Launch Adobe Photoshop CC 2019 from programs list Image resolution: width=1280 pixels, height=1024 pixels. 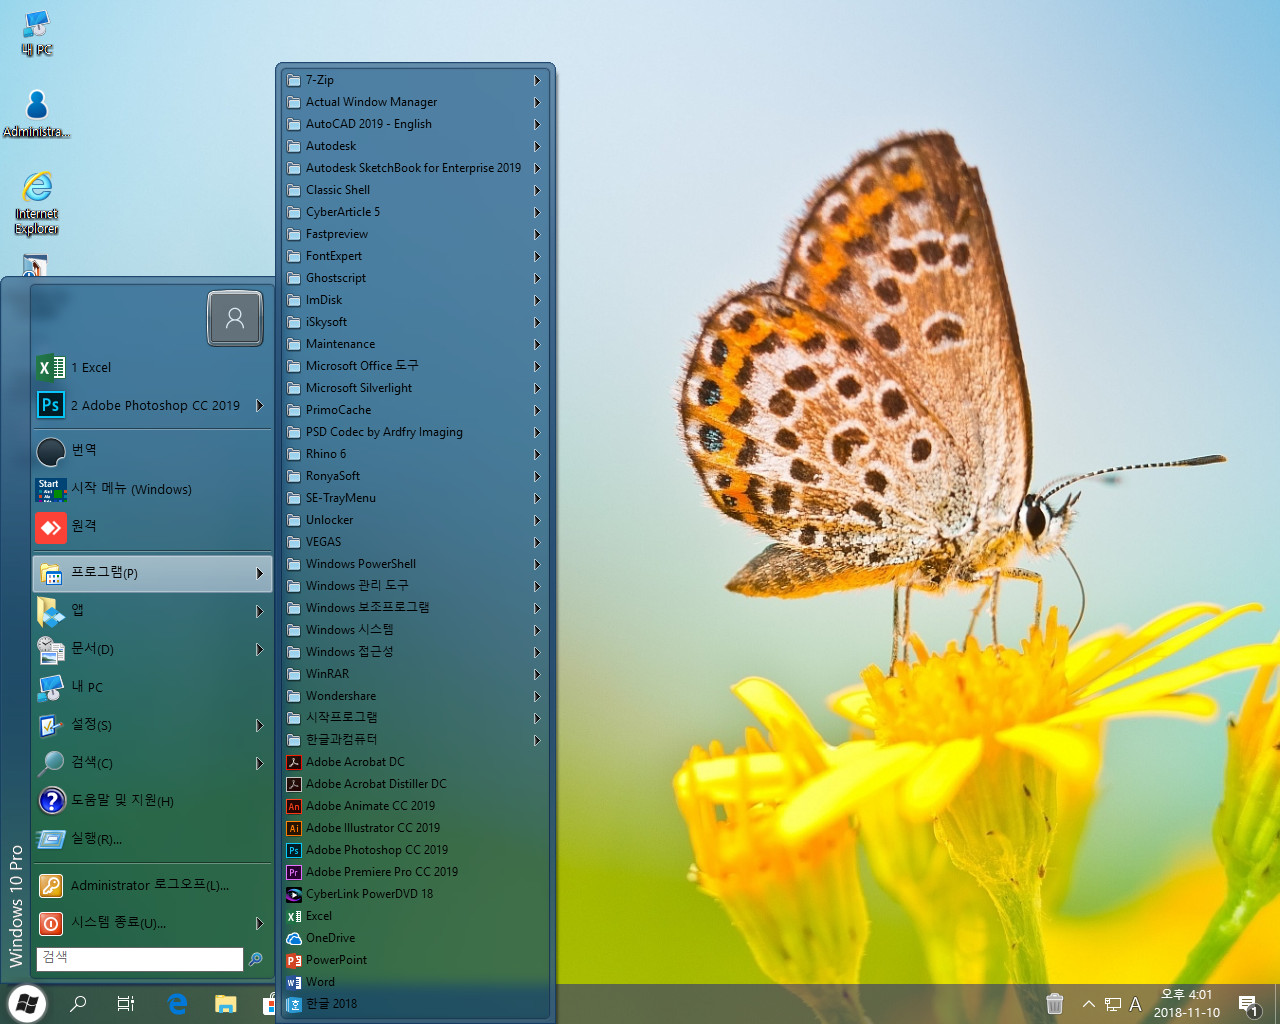414,850
